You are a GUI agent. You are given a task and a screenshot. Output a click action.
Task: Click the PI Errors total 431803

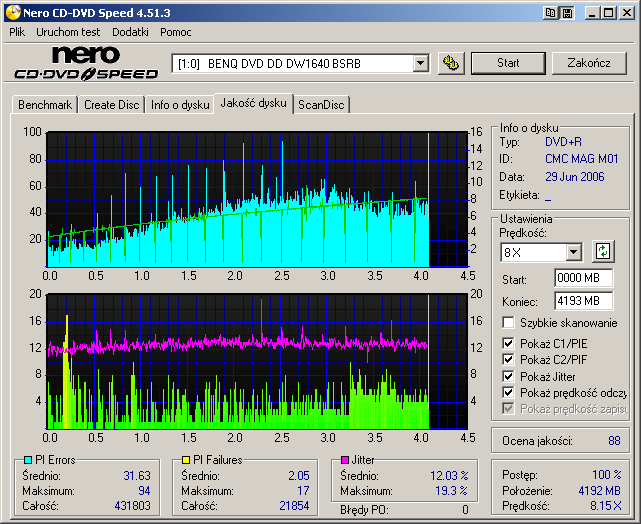(132, 506)
